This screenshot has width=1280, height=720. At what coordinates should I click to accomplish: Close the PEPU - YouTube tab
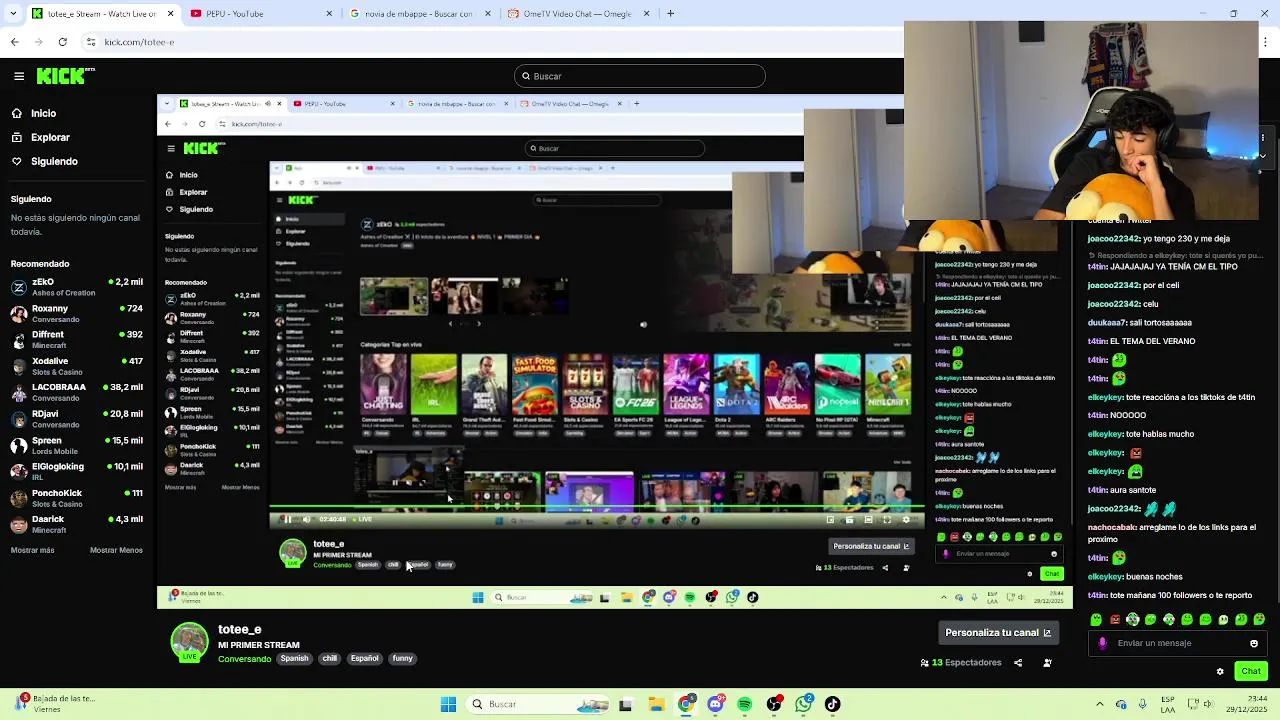tap(329, 14)
